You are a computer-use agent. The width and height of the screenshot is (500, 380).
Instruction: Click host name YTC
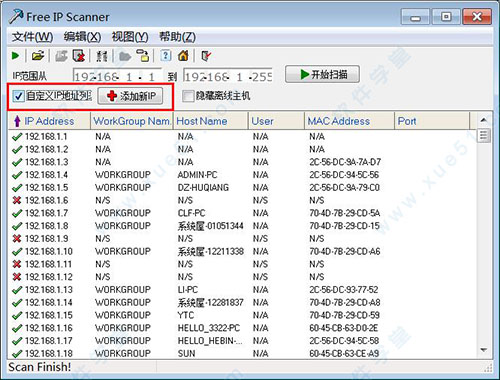pyautogui.click(x=186, y=315)
